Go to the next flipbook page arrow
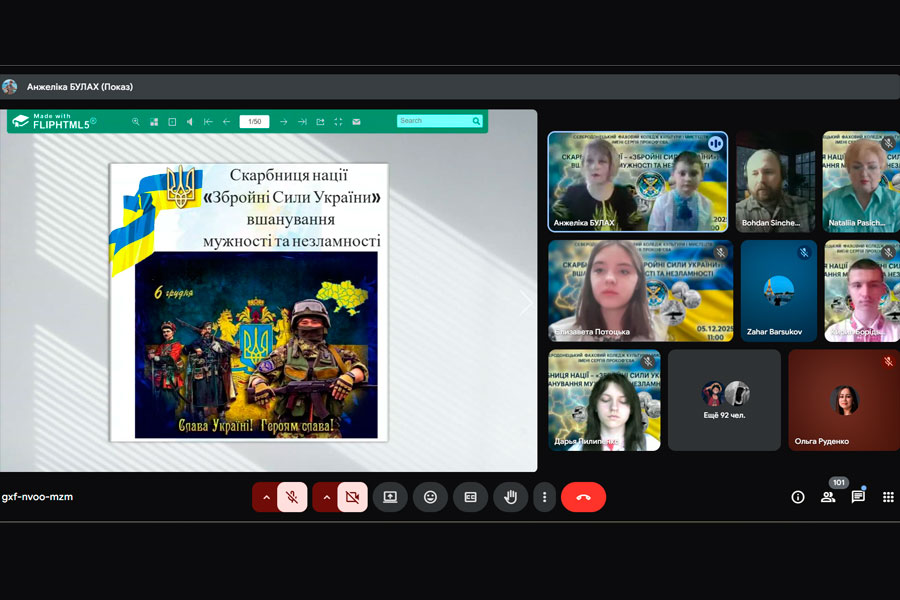900x600 pixels. click(284, 122)
